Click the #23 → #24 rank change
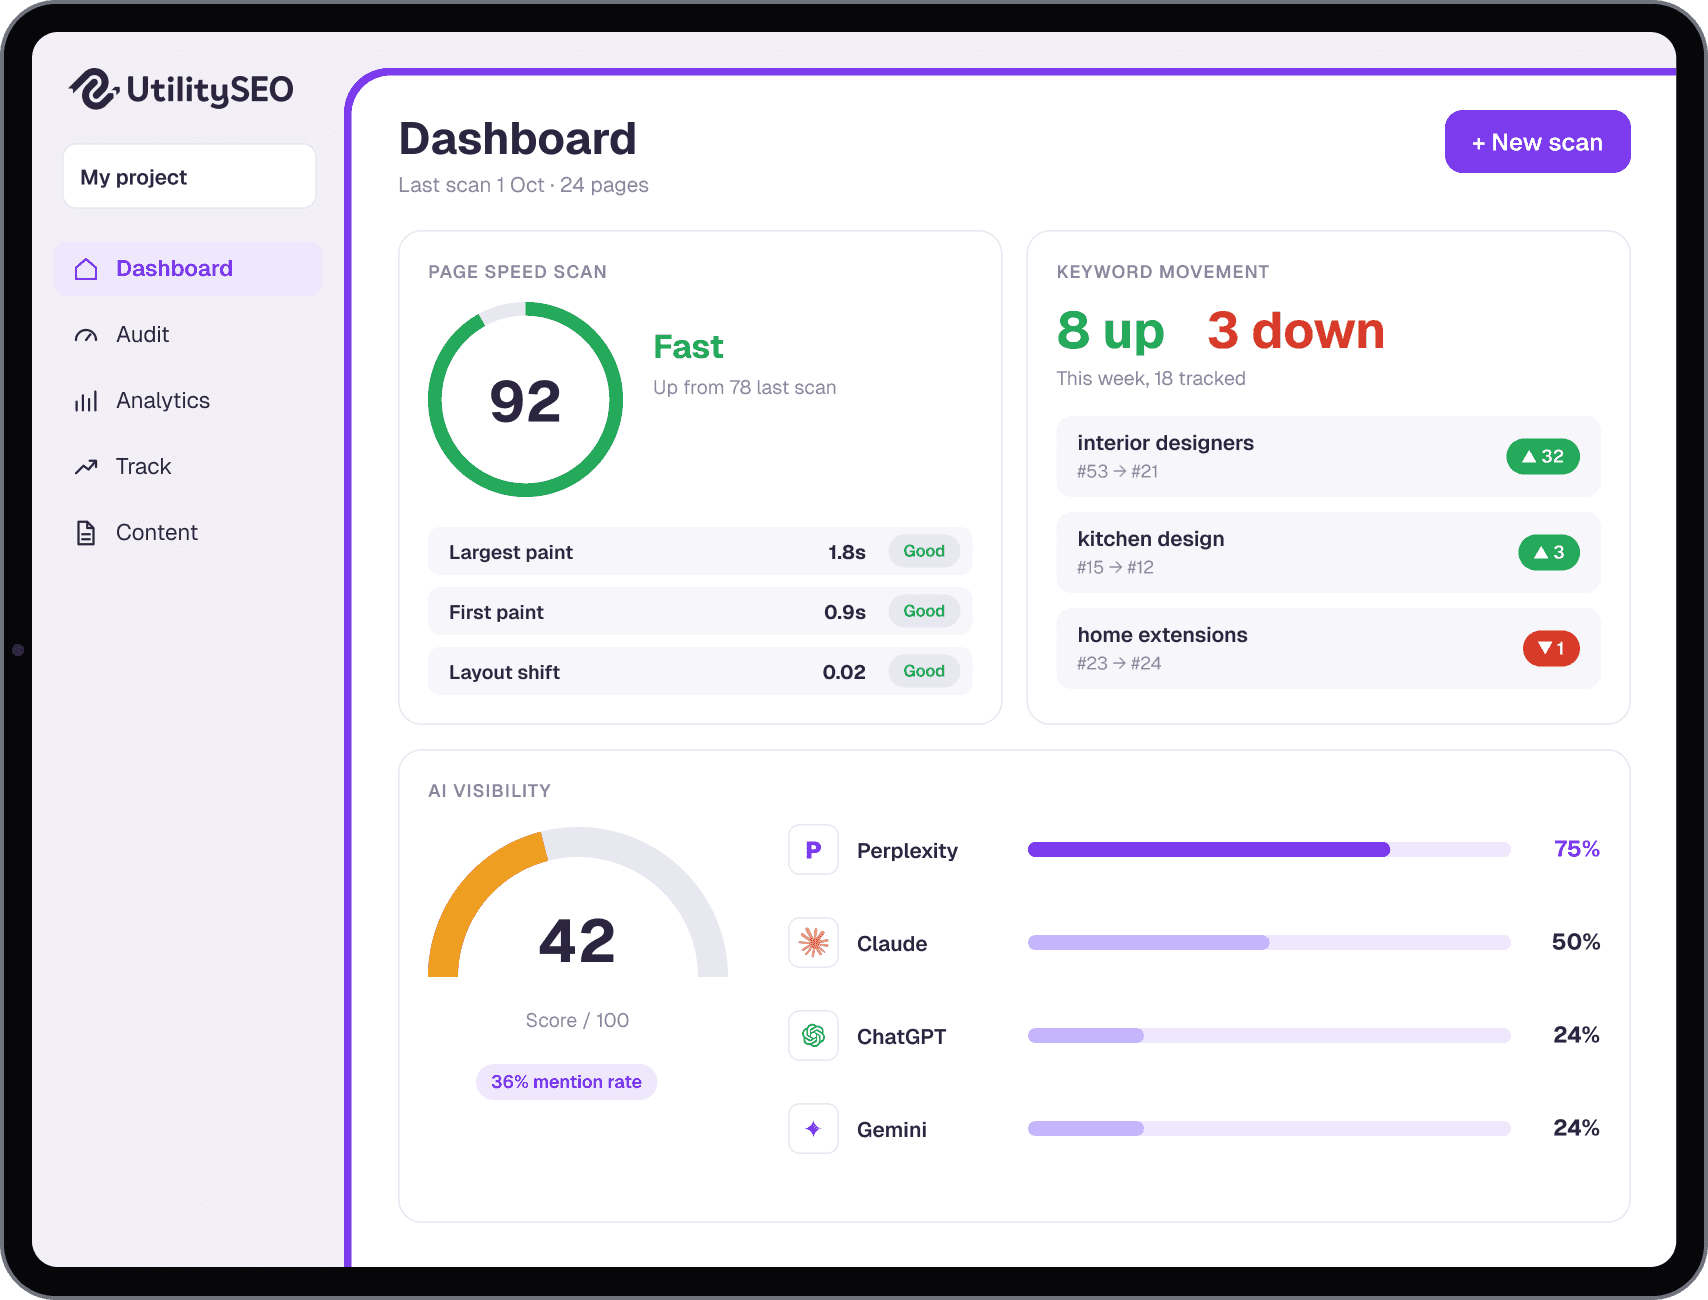Image resolution: width=1708 pixels, height=1300 pixels. click(1119, 663)
